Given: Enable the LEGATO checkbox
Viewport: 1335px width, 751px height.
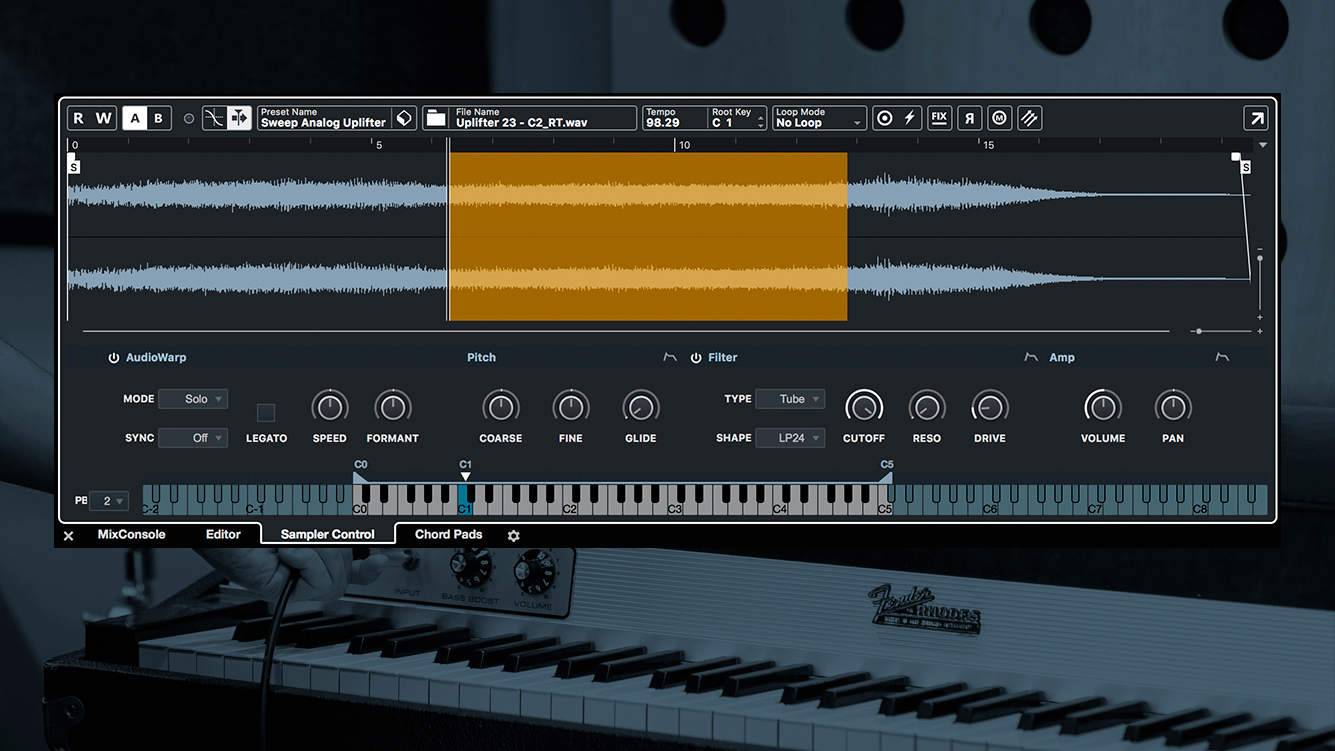Looking at the screenshot, I should (266, 412).
